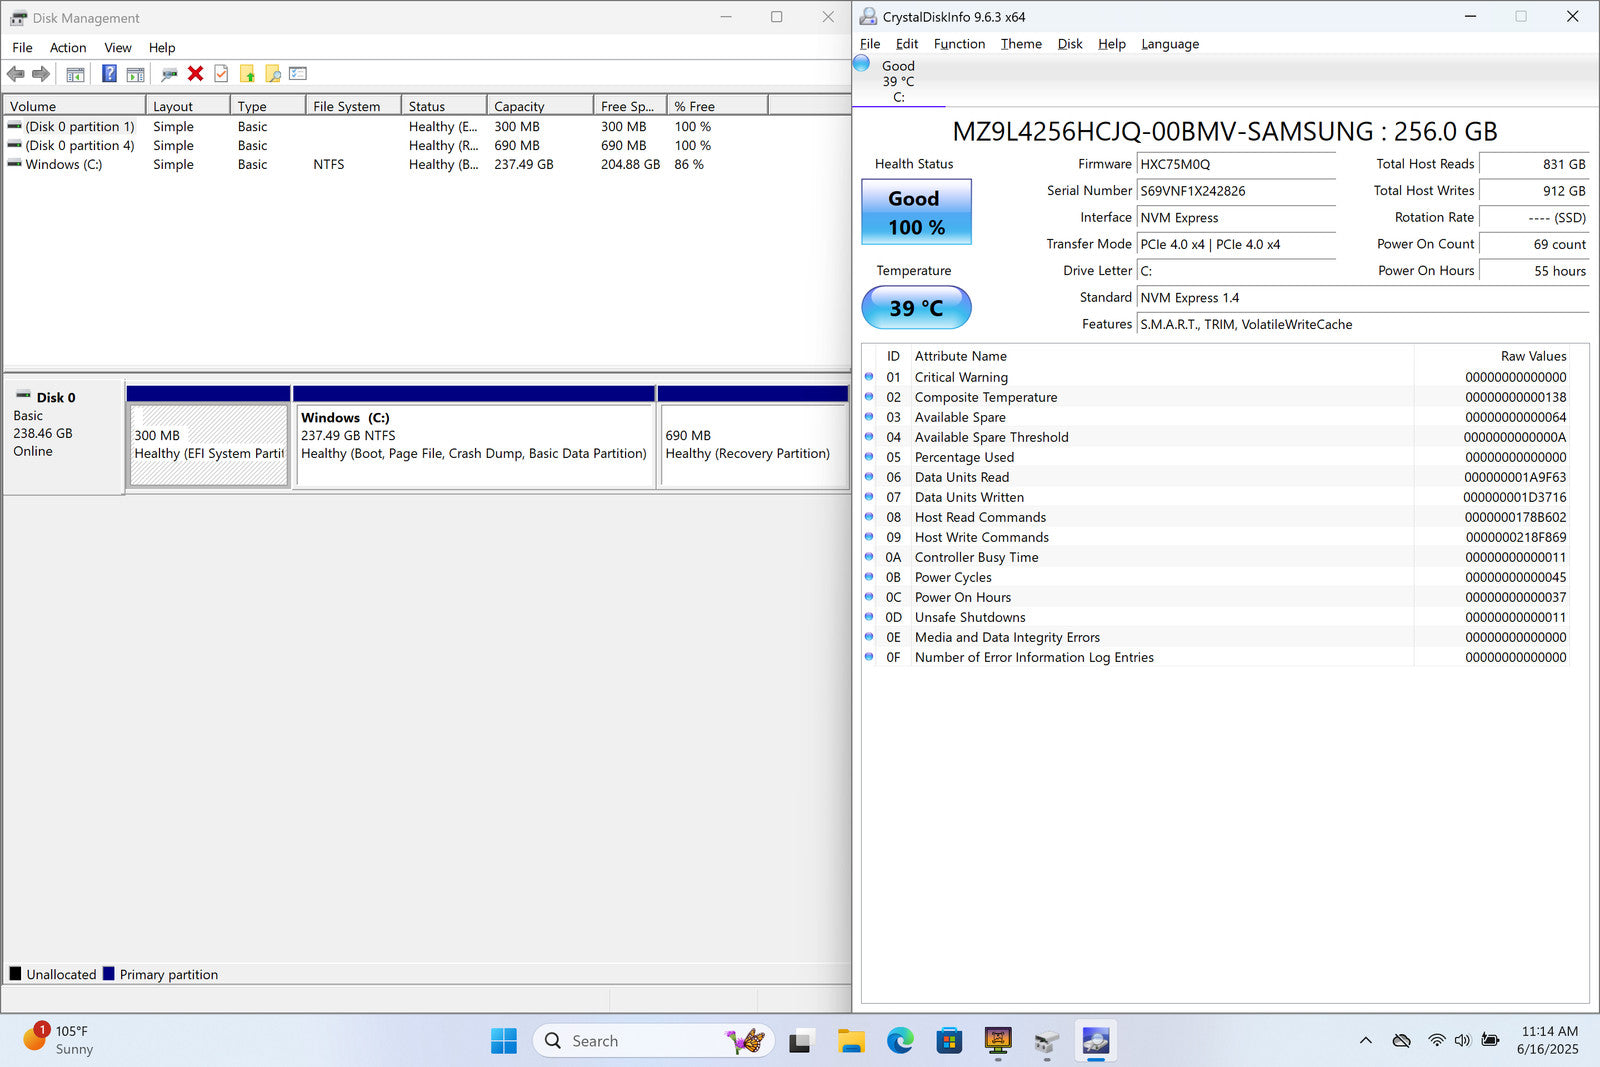Click the Raw Values column header

coord(1493,356)
